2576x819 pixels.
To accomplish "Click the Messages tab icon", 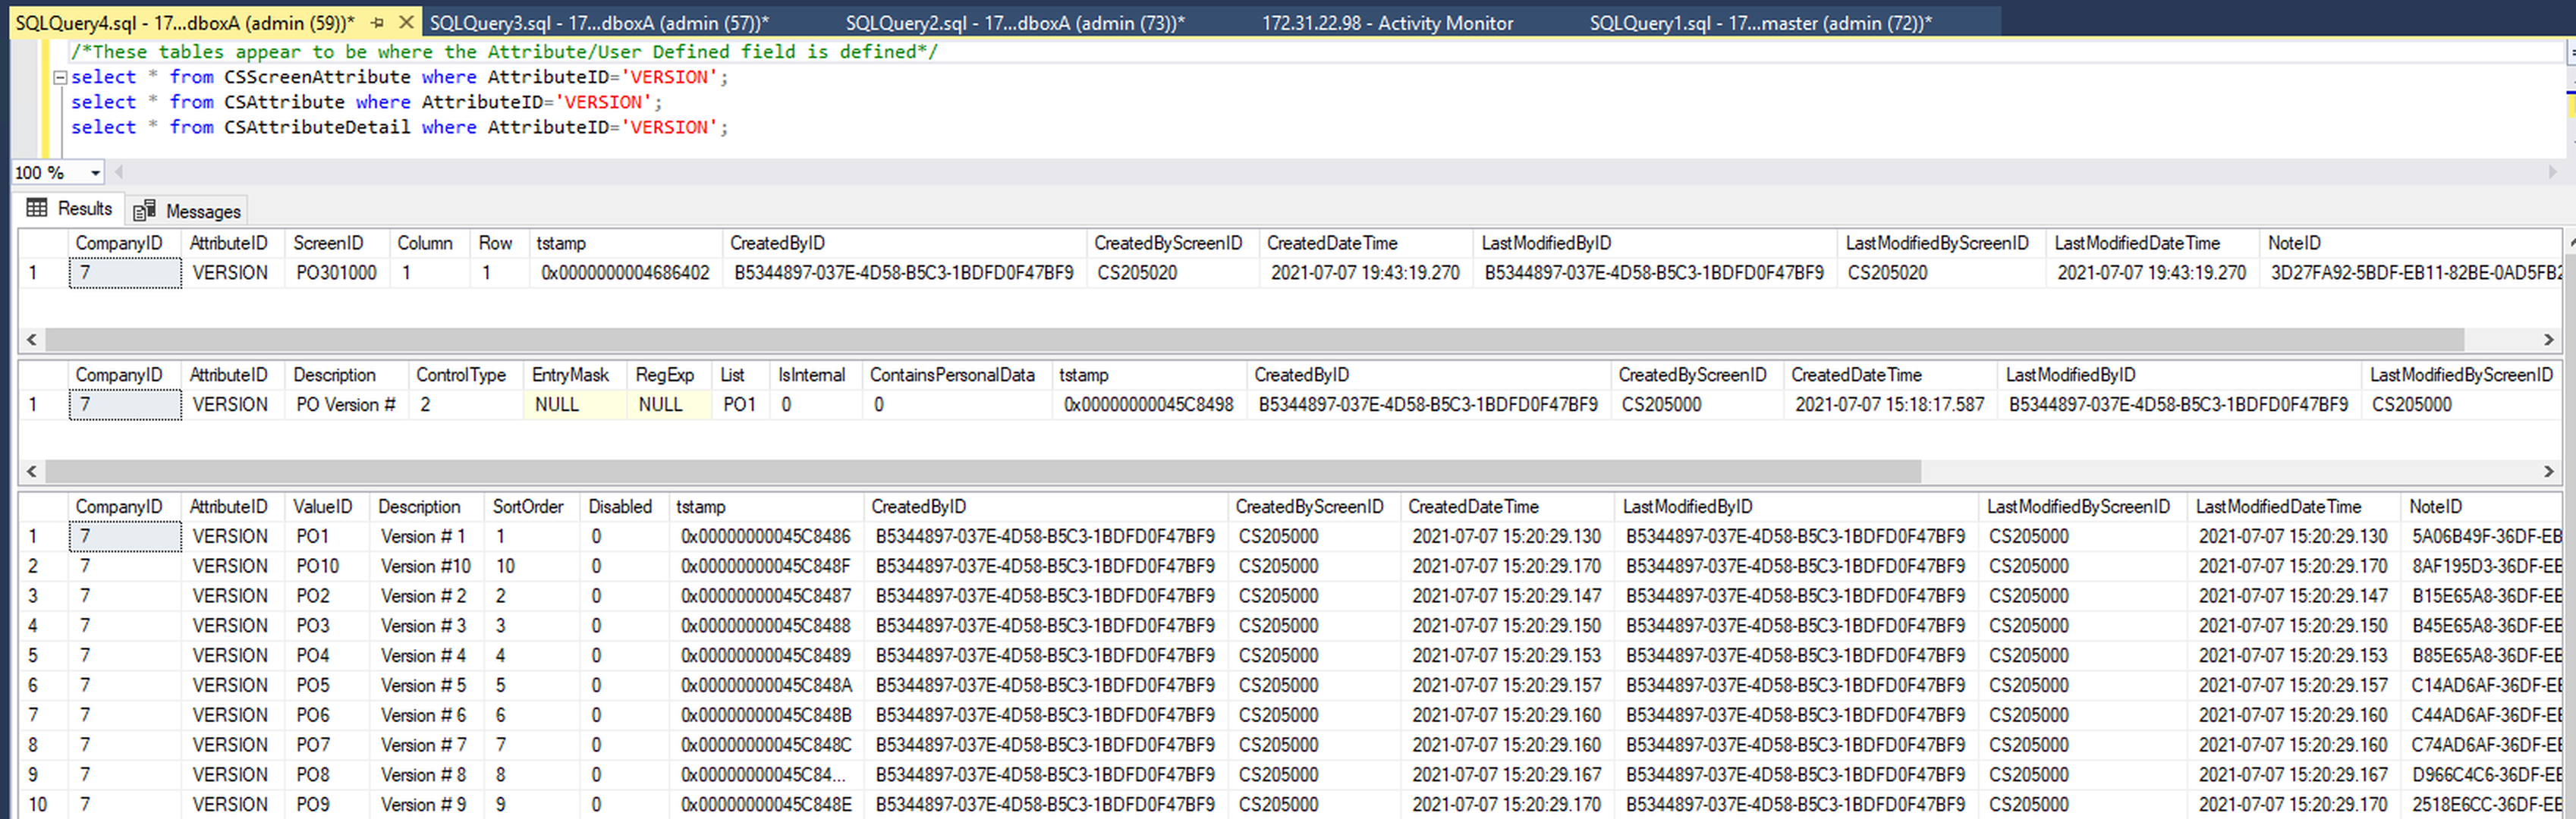I will [144, 210].
